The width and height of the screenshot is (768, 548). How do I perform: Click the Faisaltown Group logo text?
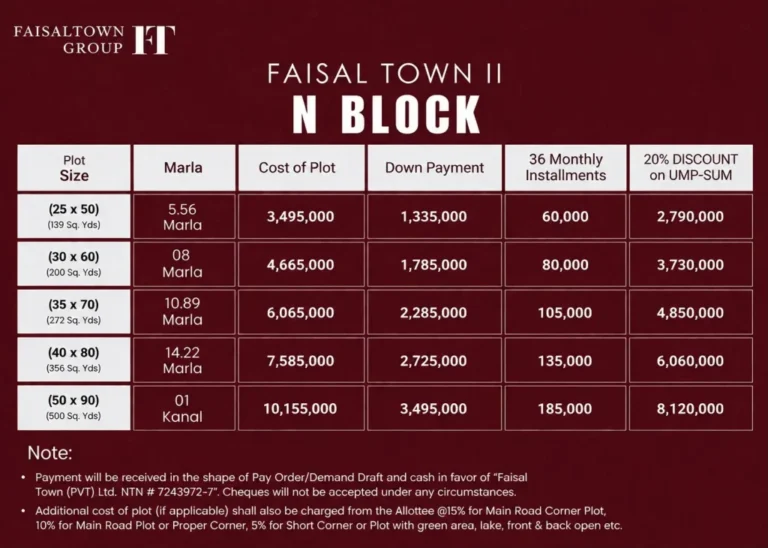click(69, 40)
